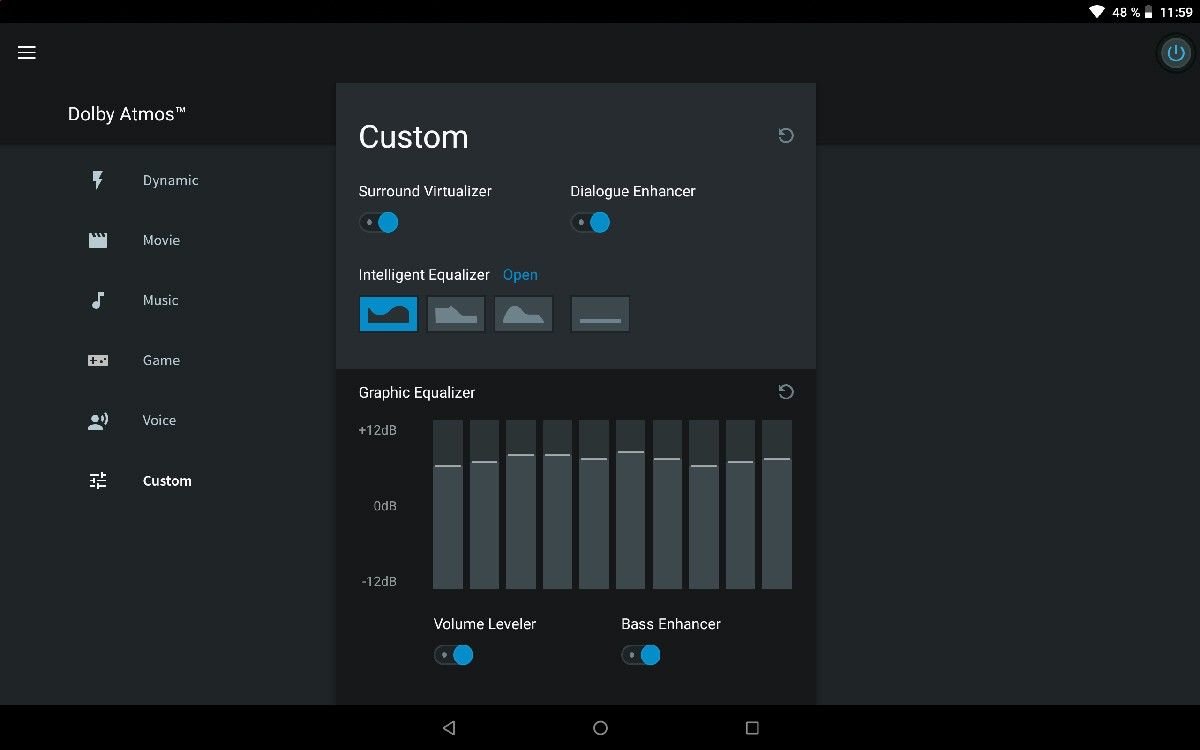Image resolution: width=1200 pixels, height=750 pixels.
Task: Click the Bass Enhancer label
Action: 671,624
